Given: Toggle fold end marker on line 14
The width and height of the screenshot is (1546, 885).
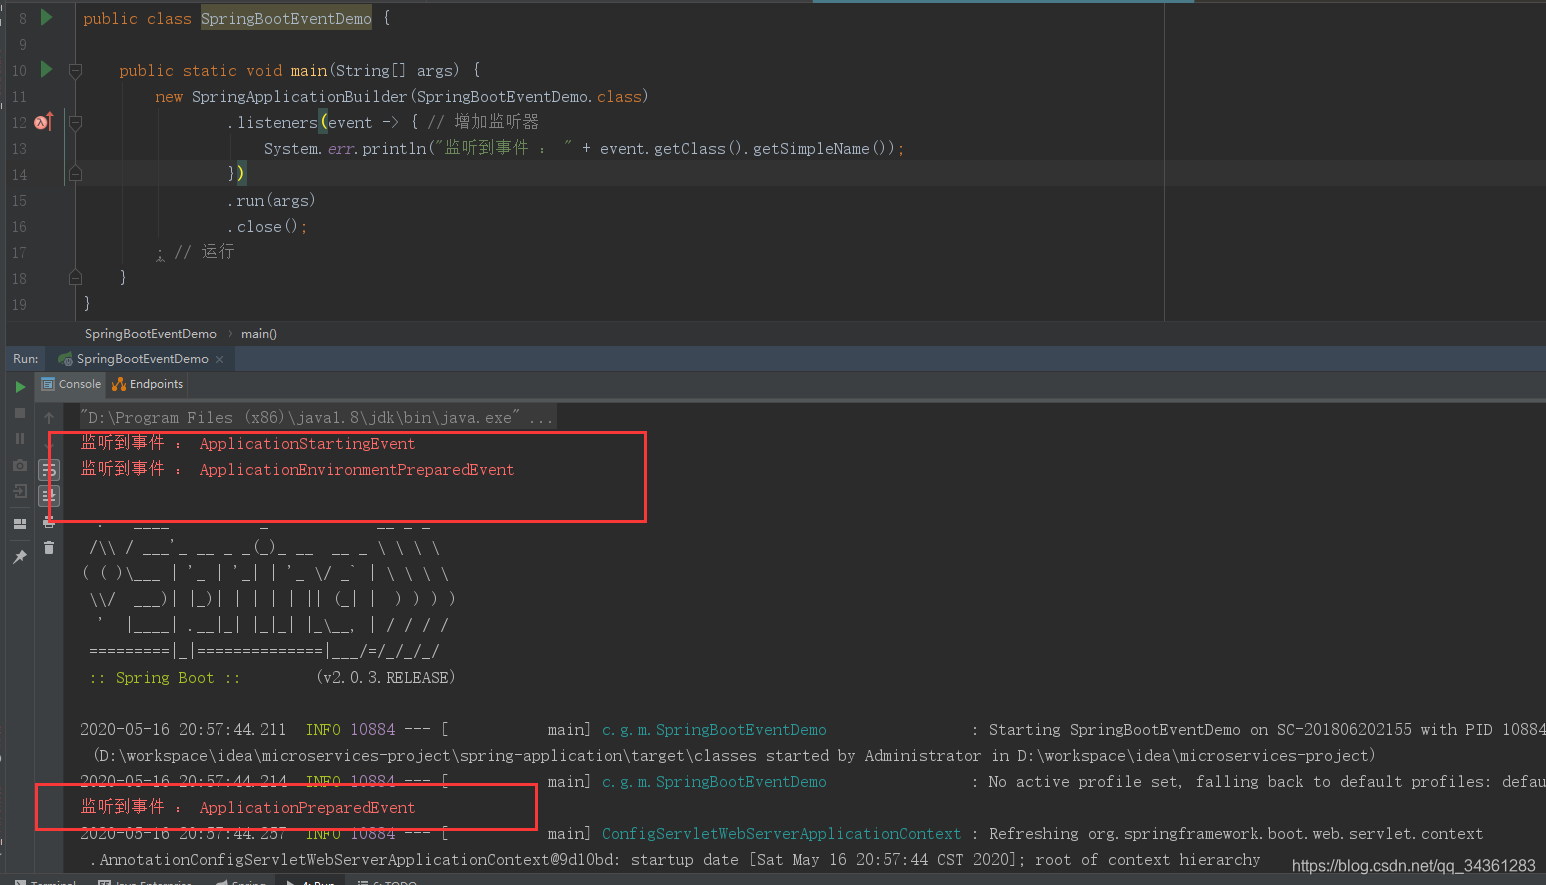Looking at the screenshot, I should [75, 174].
